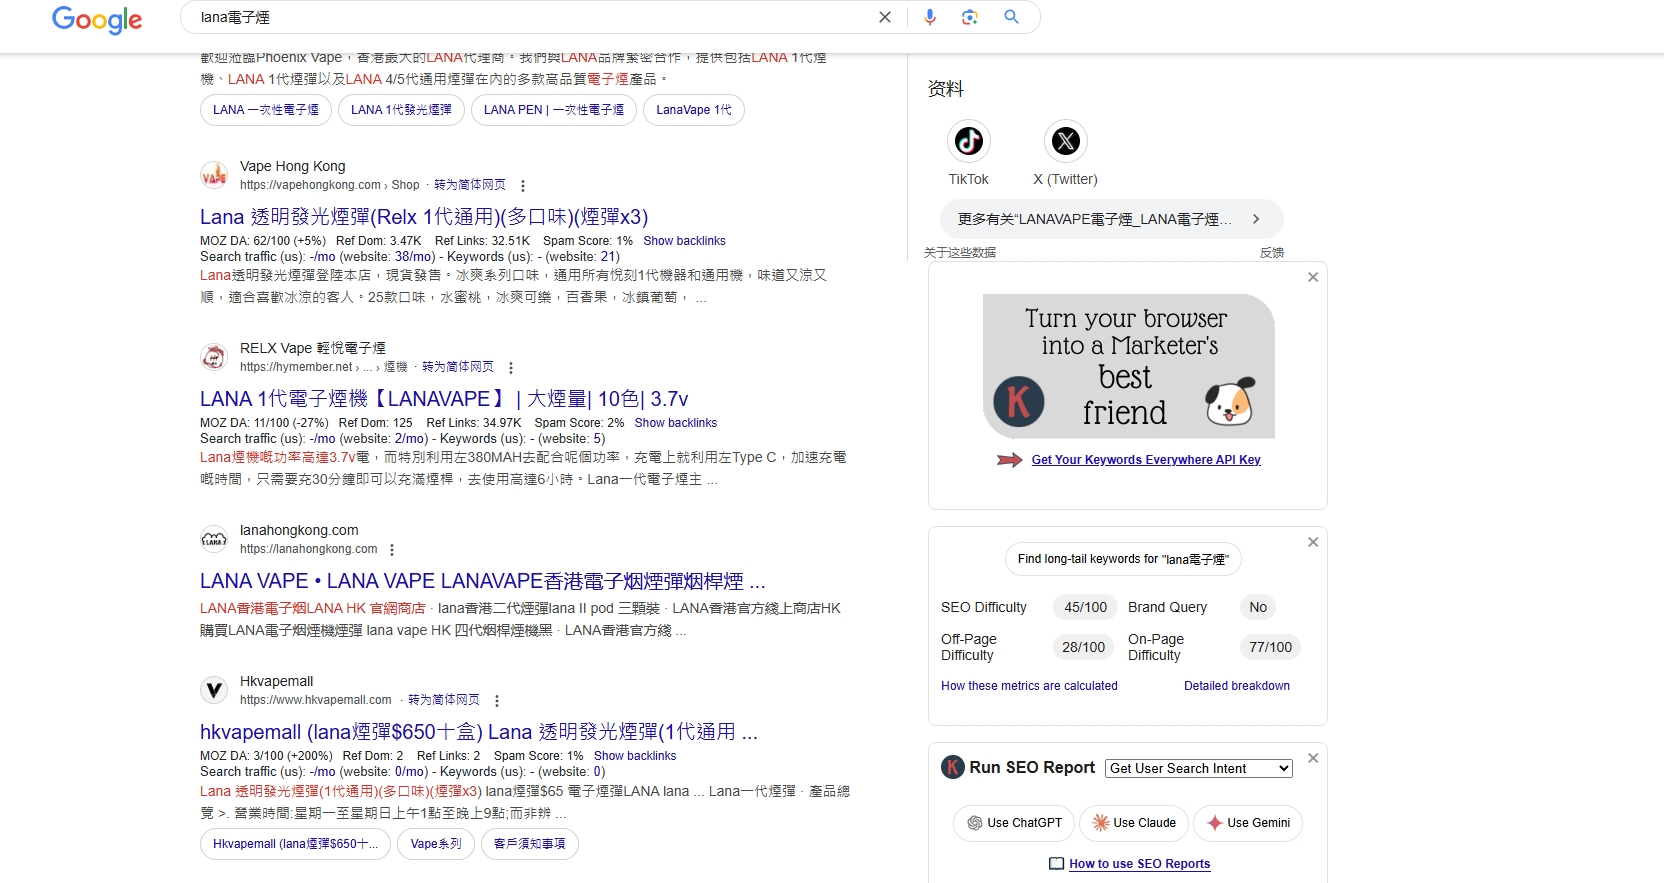Screen dimensions: 1664x883
Task: Run report with Use Gemini button
Action: point(1248,823)
